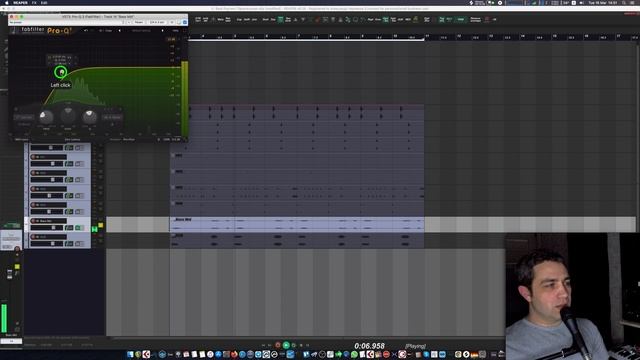Open the band slope dropdown in Pro-Q
This screenshot has width=640, height=360.
111,117
